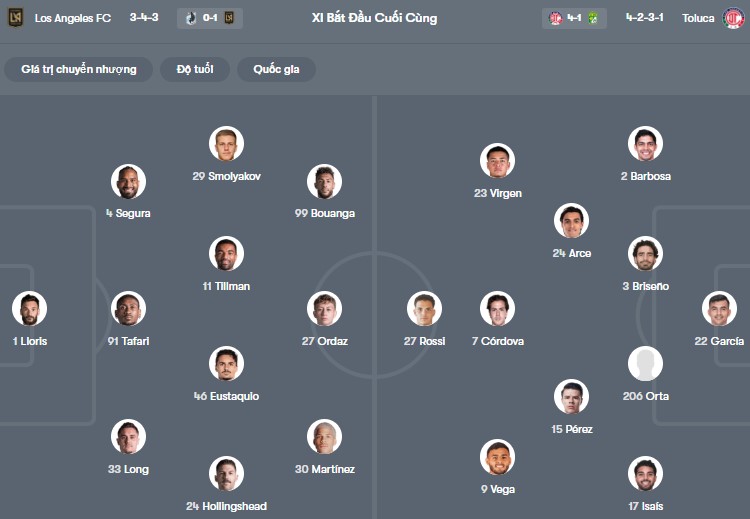
Task: Enable the Quốc gia filter
Action: click(276, 69)
